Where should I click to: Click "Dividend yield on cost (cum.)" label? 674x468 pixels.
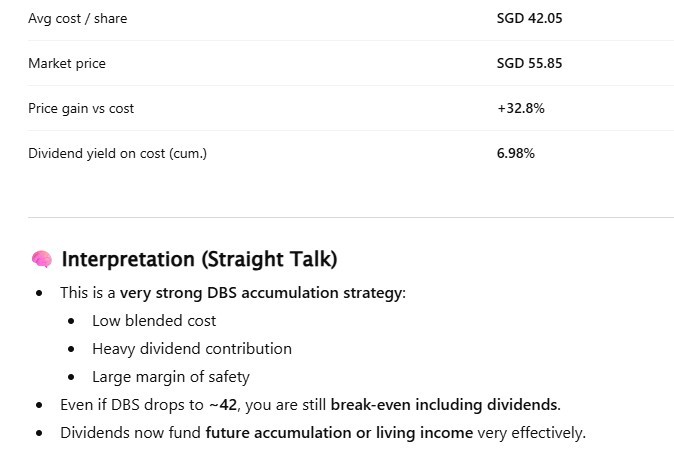117,153
